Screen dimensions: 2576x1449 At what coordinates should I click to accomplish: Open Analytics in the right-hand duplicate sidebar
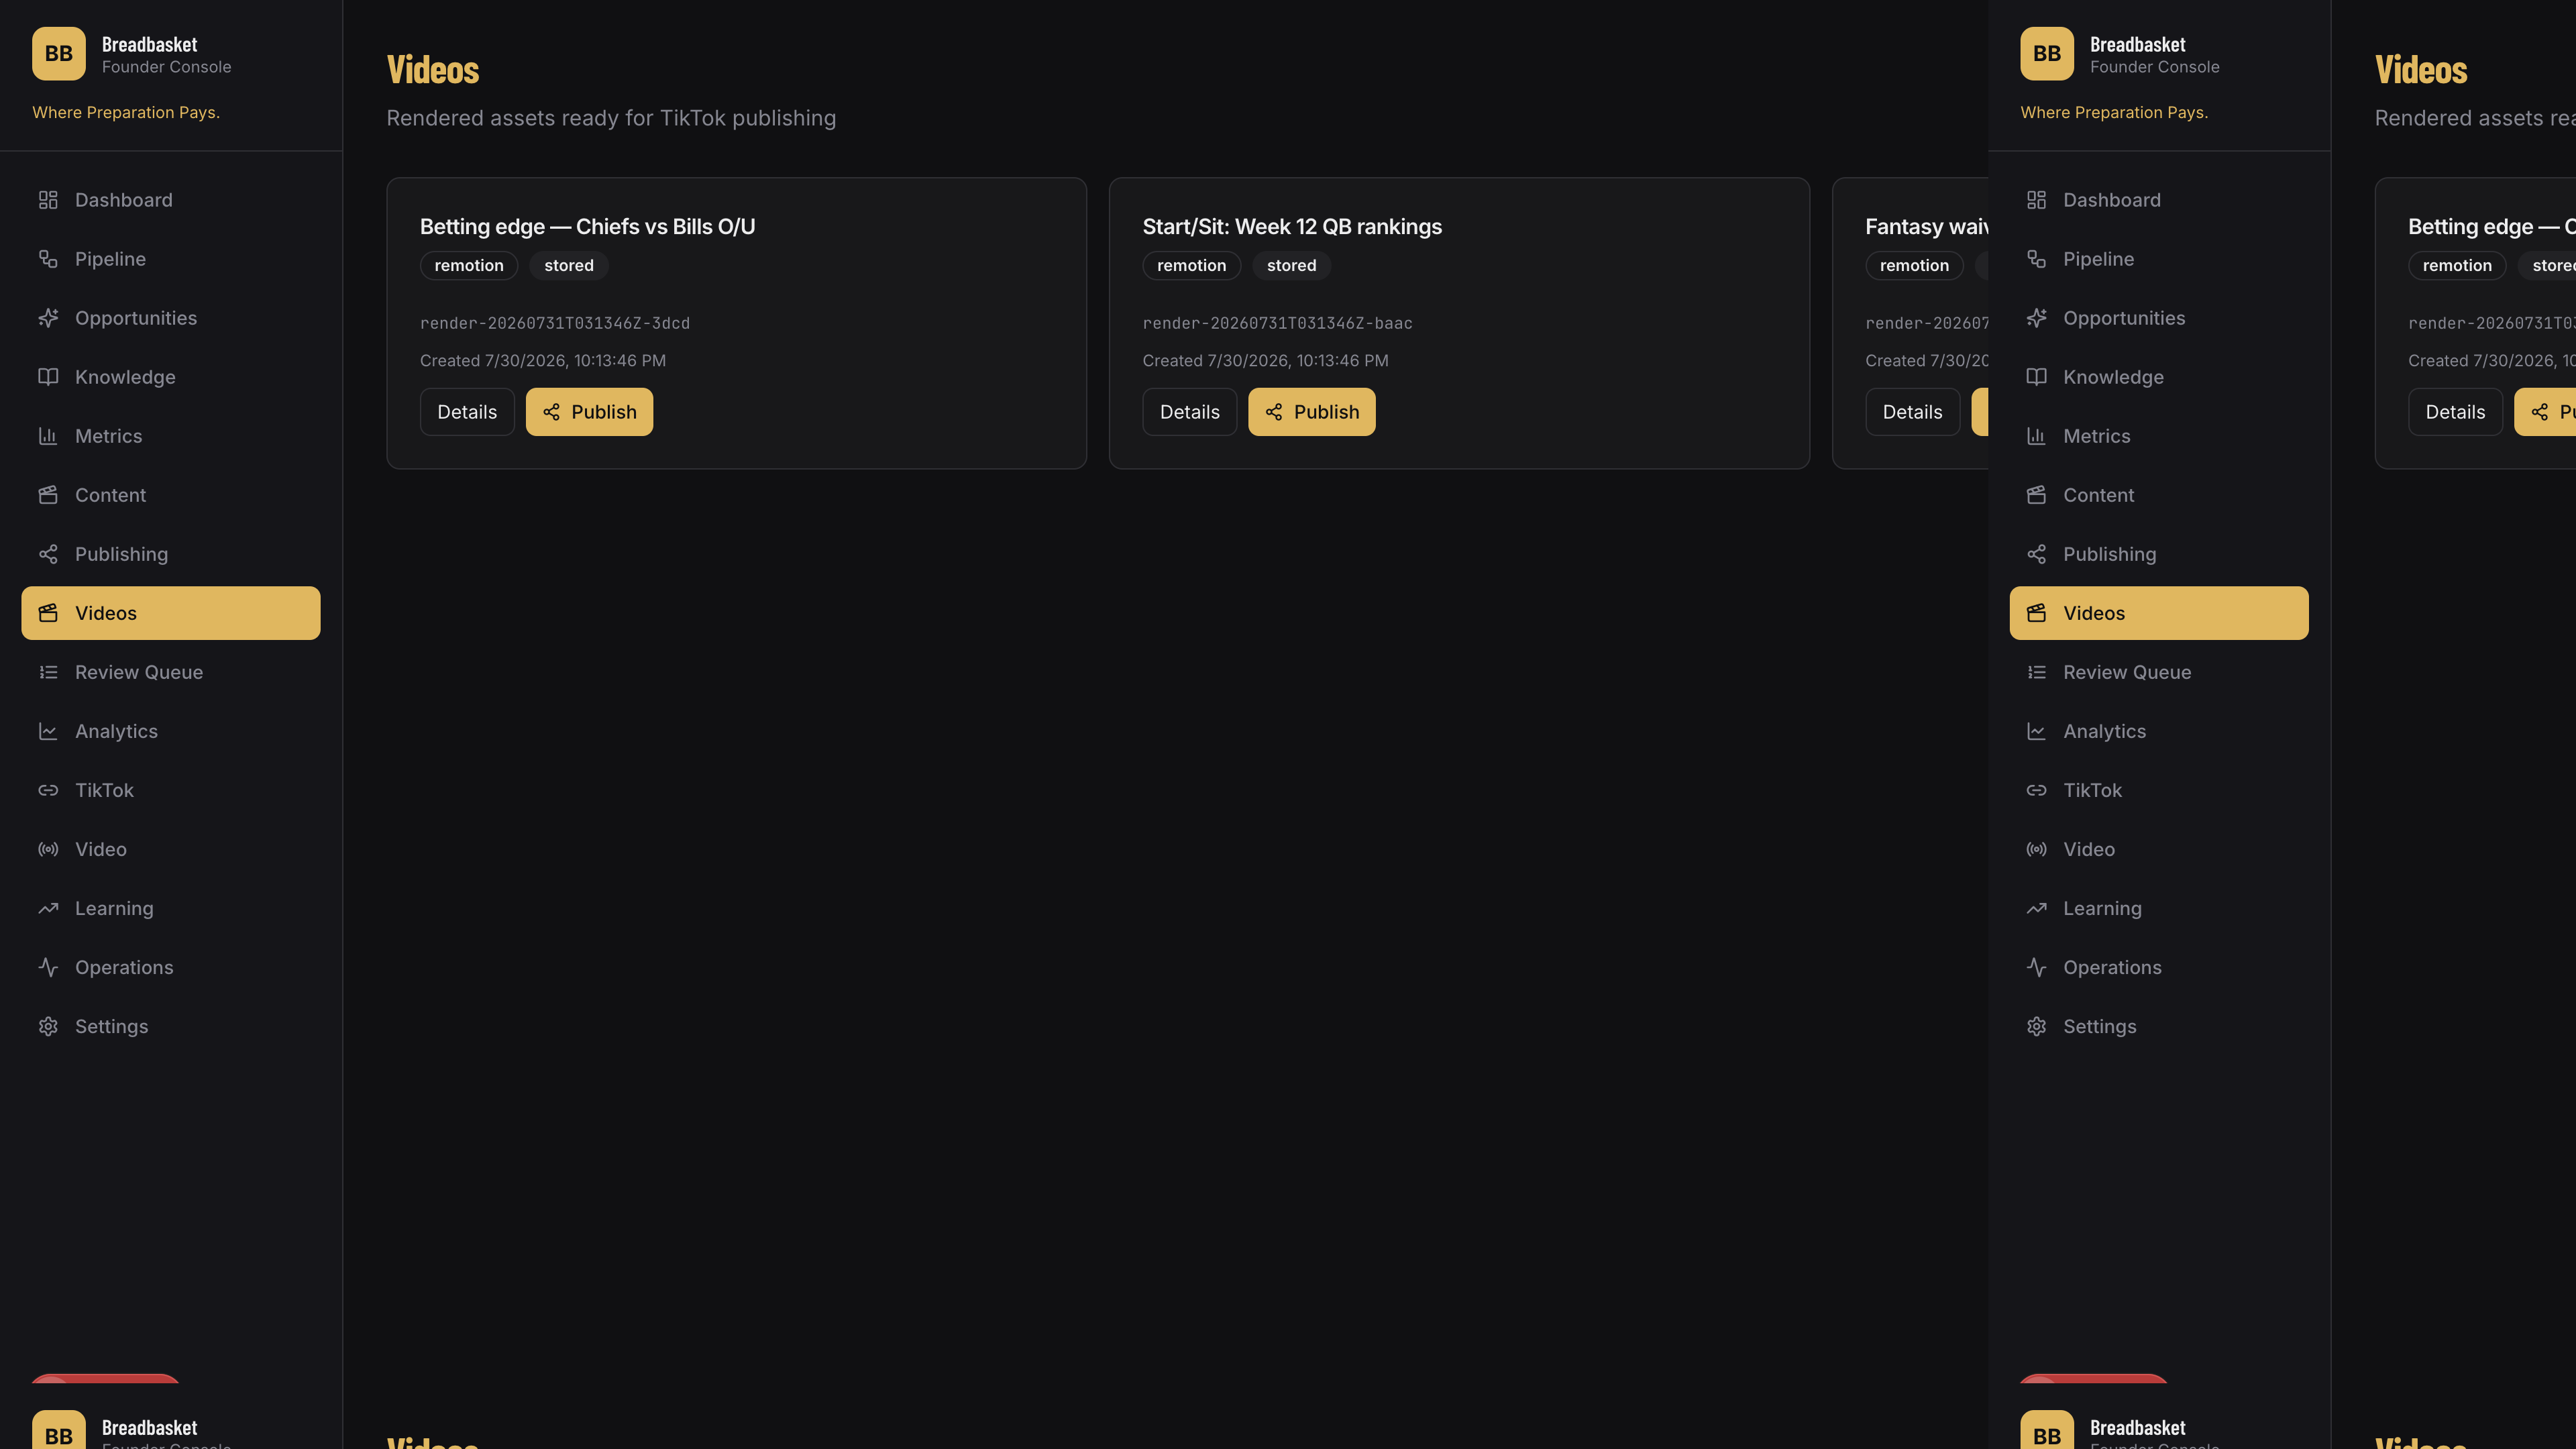click(2159, 731)
